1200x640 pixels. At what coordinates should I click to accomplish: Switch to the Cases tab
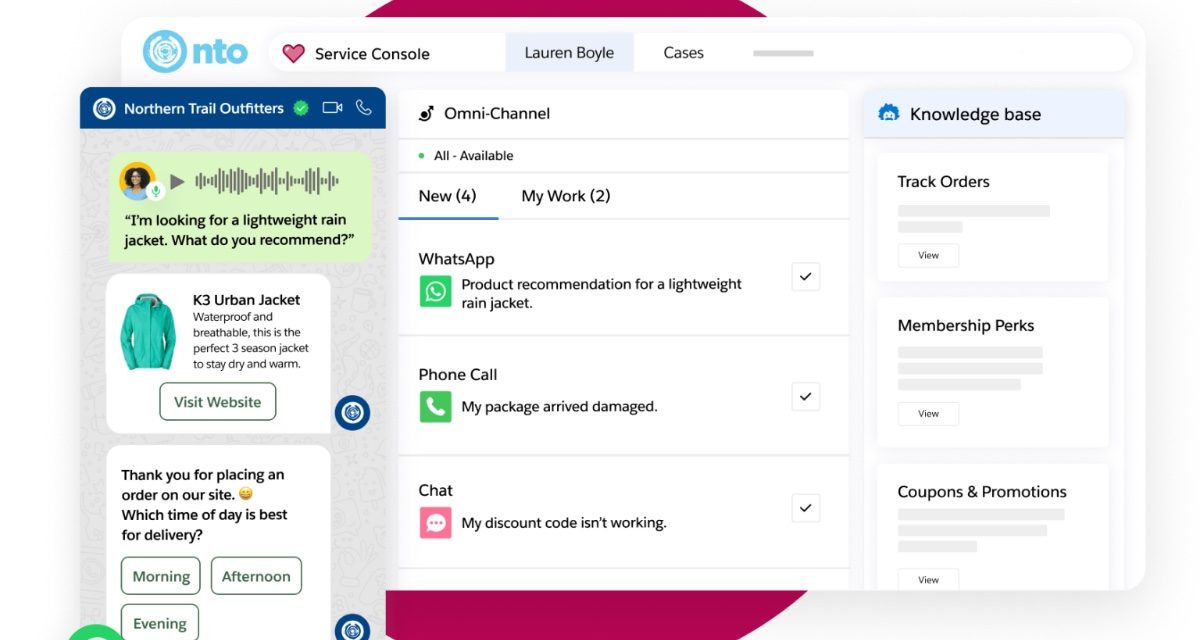pyautogui.click(x=683, y=53)
